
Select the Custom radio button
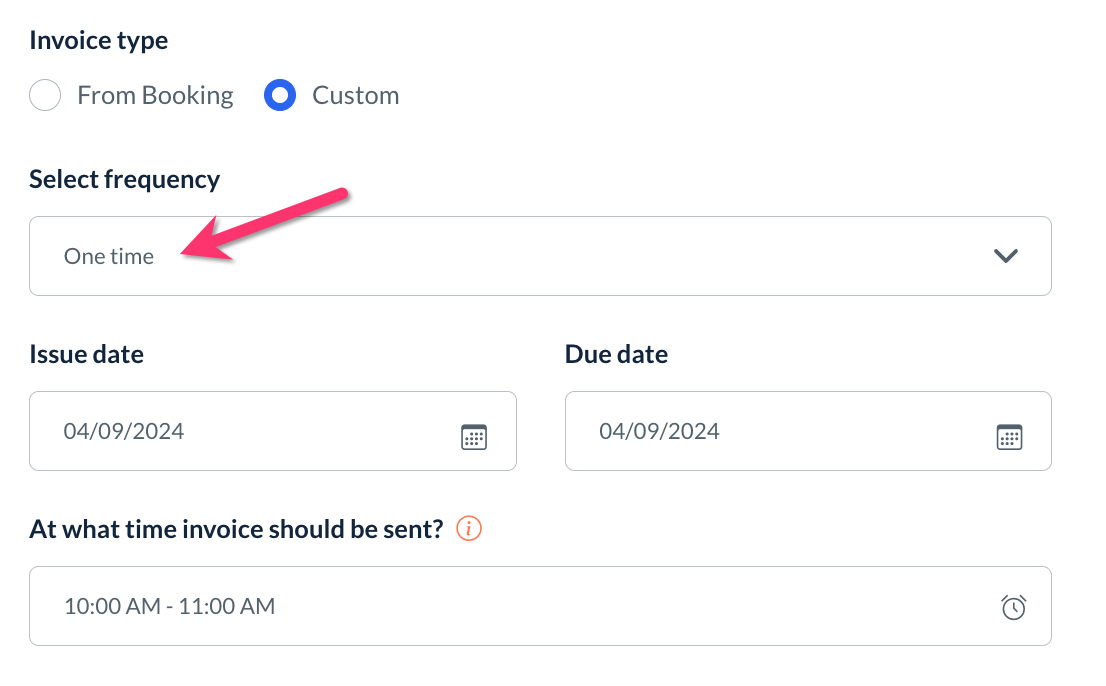280,96
